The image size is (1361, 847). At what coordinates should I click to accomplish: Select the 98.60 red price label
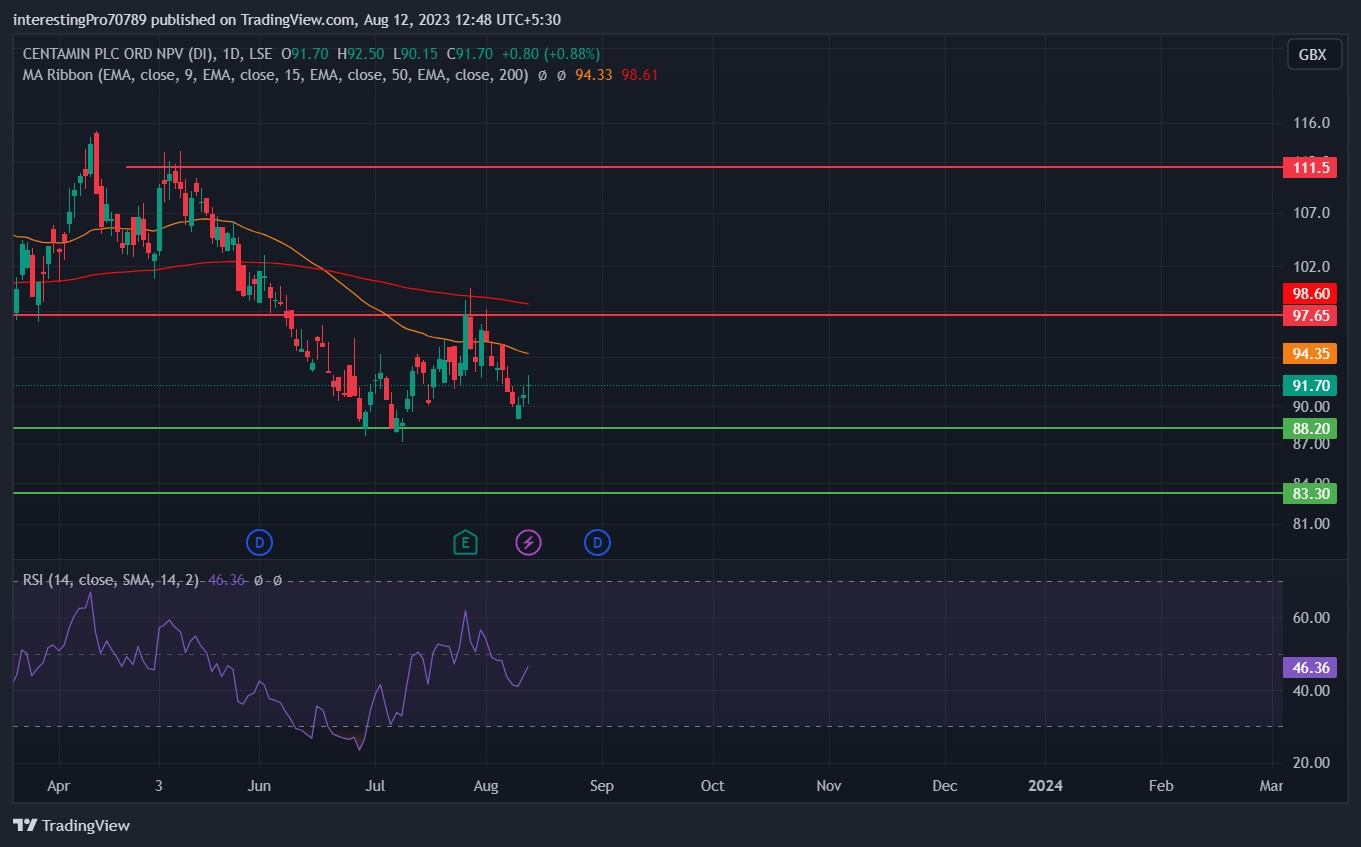[x=1310, y=293]
